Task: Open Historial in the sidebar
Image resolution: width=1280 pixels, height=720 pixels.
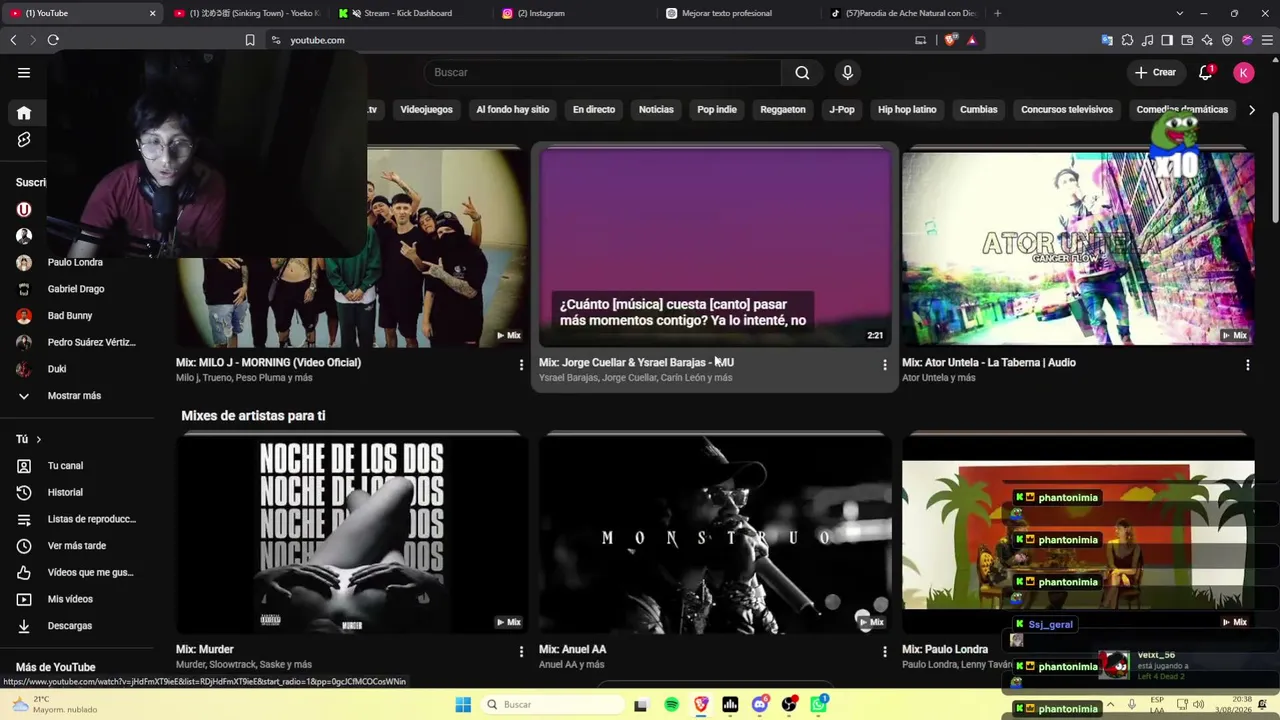Action: [x=65, y=493]
